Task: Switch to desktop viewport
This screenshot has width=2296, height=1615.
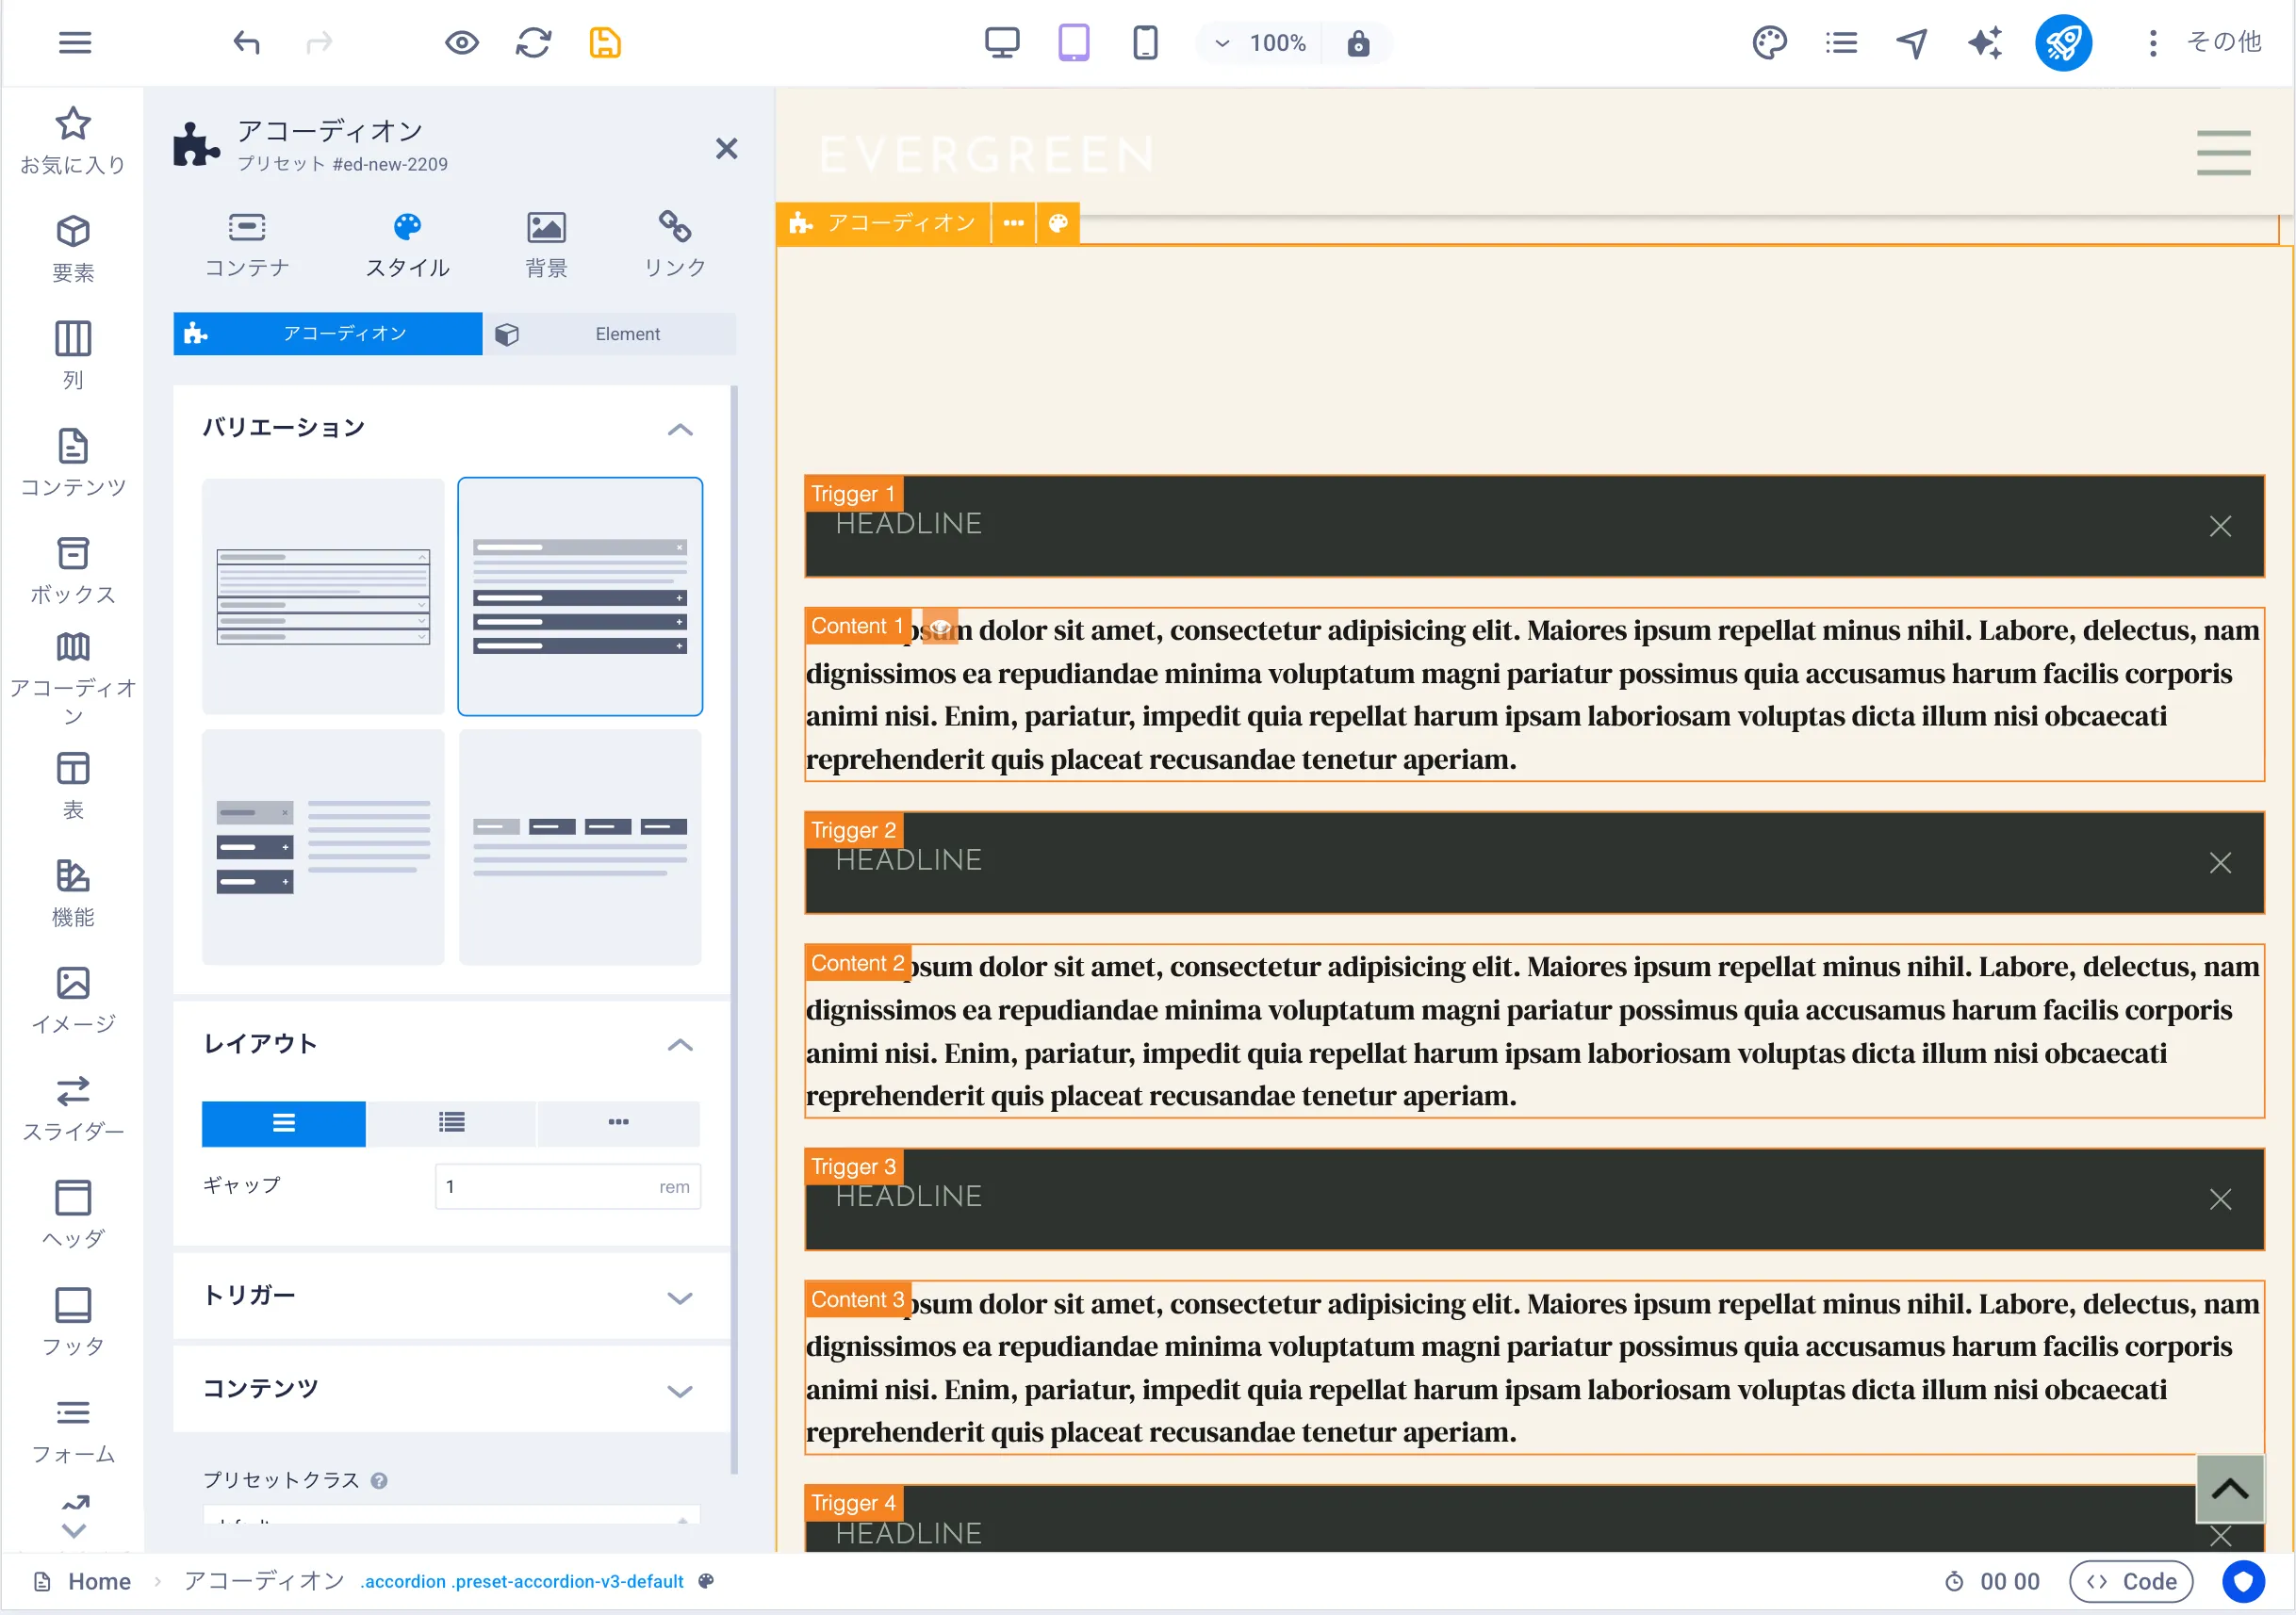Action: tap(1002, 43)
